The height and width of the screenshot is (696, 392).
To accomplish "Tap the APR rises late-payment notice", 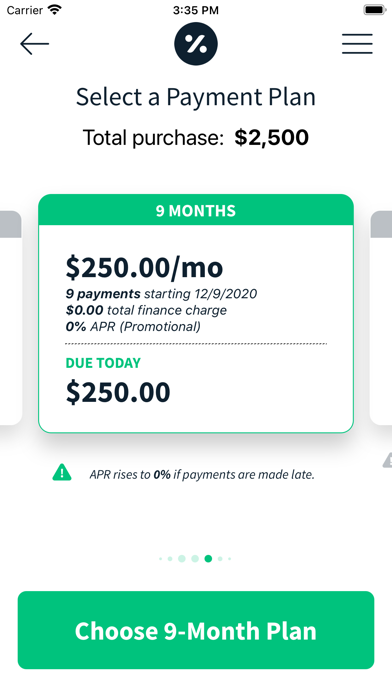I will tap(202, 475).
